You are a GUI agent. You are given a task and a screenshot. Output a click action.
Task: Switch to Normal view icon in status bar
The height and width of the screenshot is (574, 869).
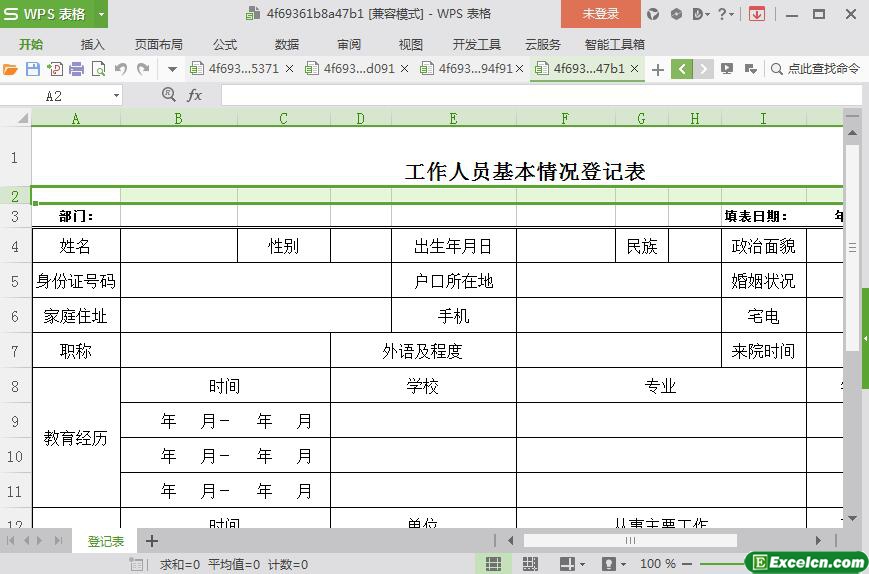click(x=493, y=564)
